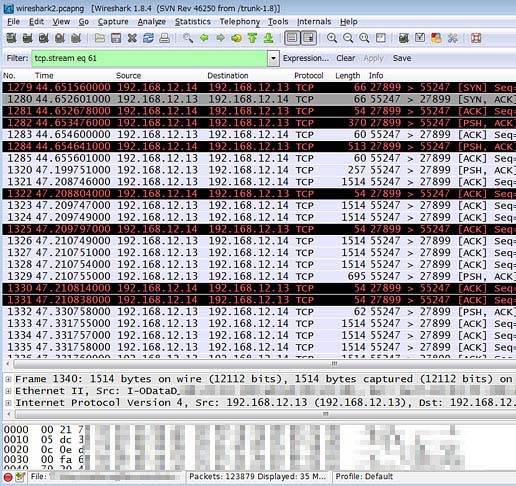Open the Analyze menu
The width and height of the screenshot is (516, 486).
152,22
